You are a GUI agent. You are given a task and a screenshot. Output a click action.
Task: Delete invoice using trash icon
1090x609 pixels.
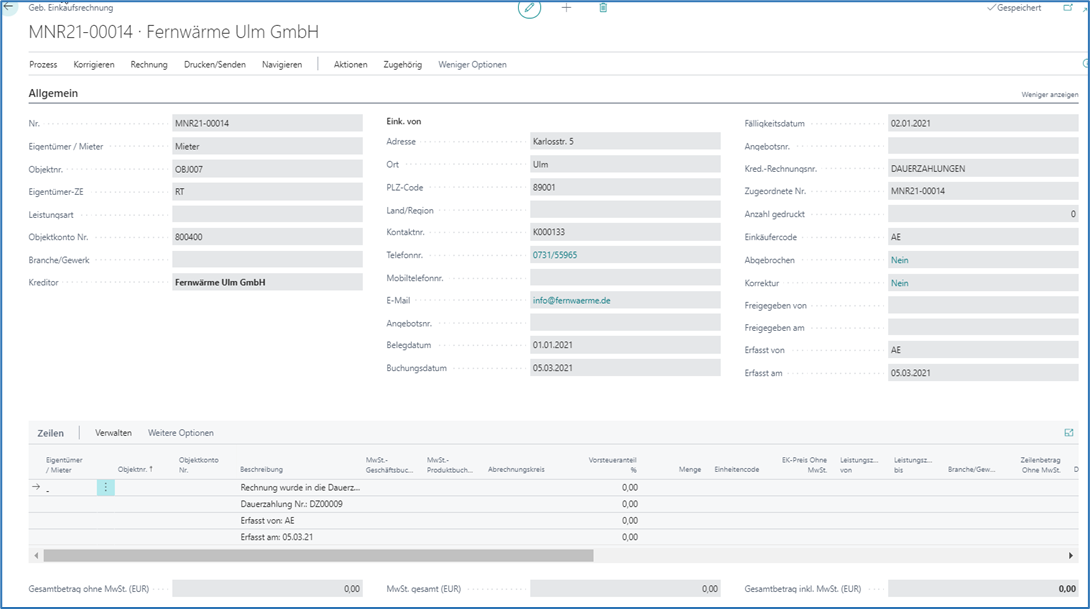pyautogui.click(x=603, y=8)
